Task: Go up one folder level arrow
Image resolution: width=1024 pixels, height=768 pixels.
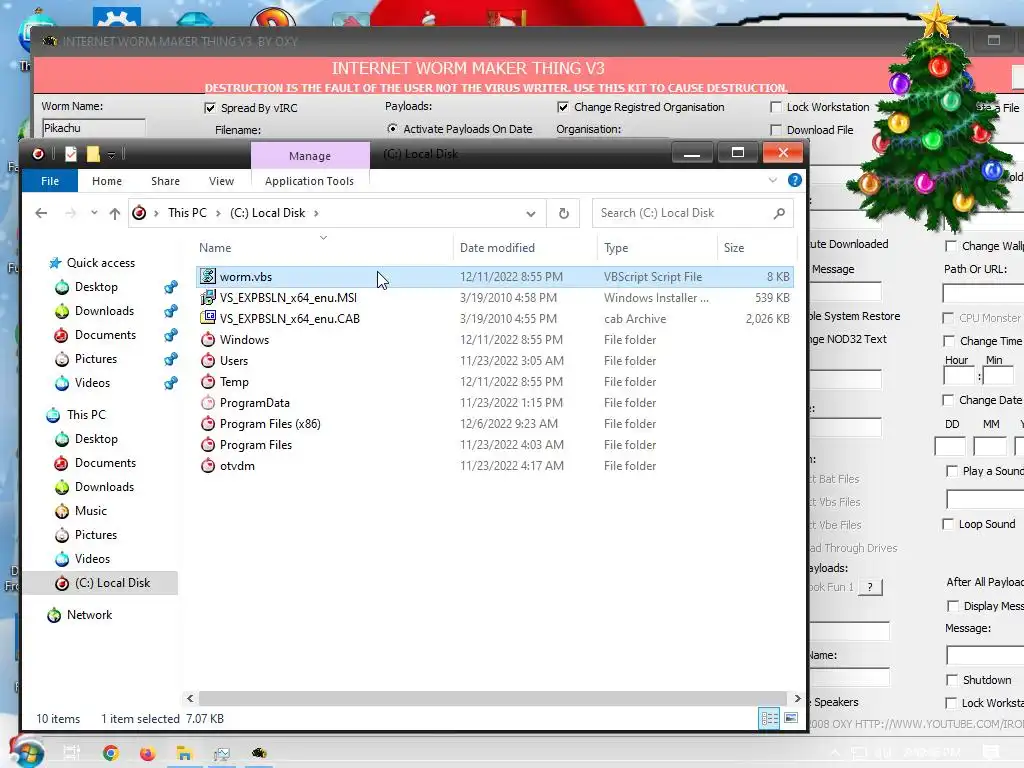Action: pyautogui.click(x=115, y=213)
